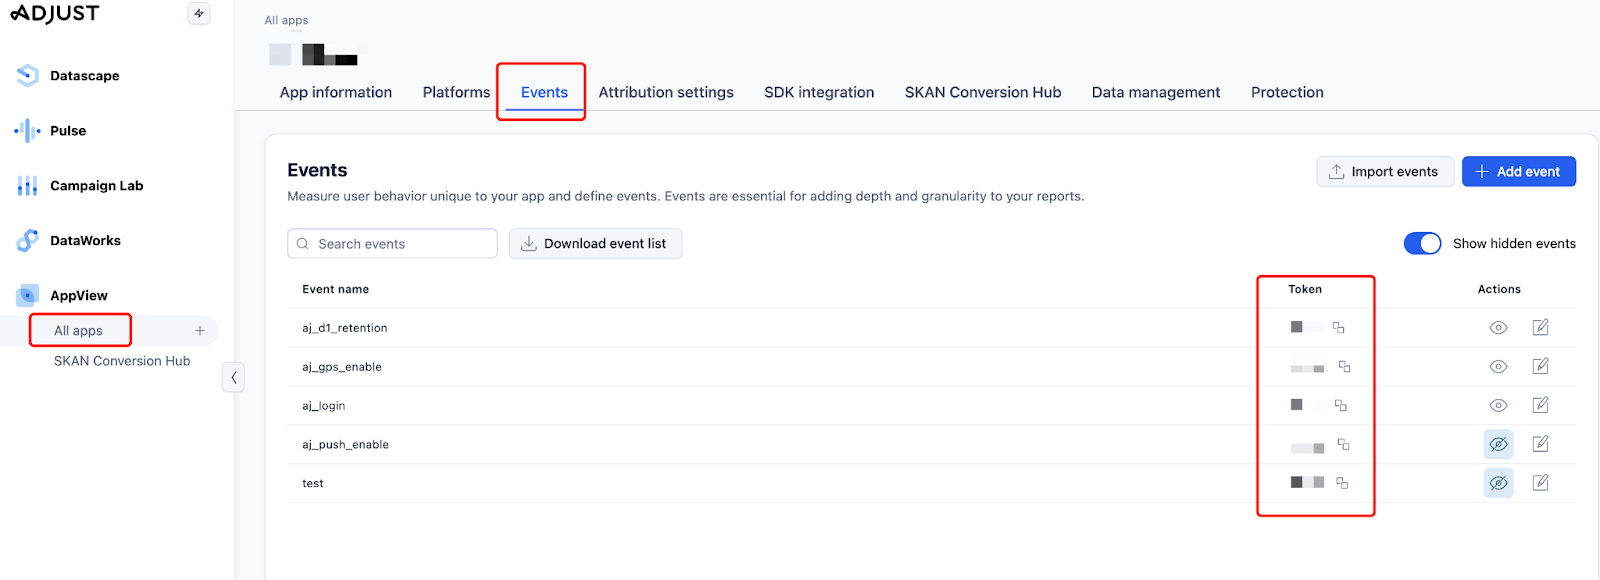
Task: Copy token for aj_d1_retention event
Action: (1339, 327)
